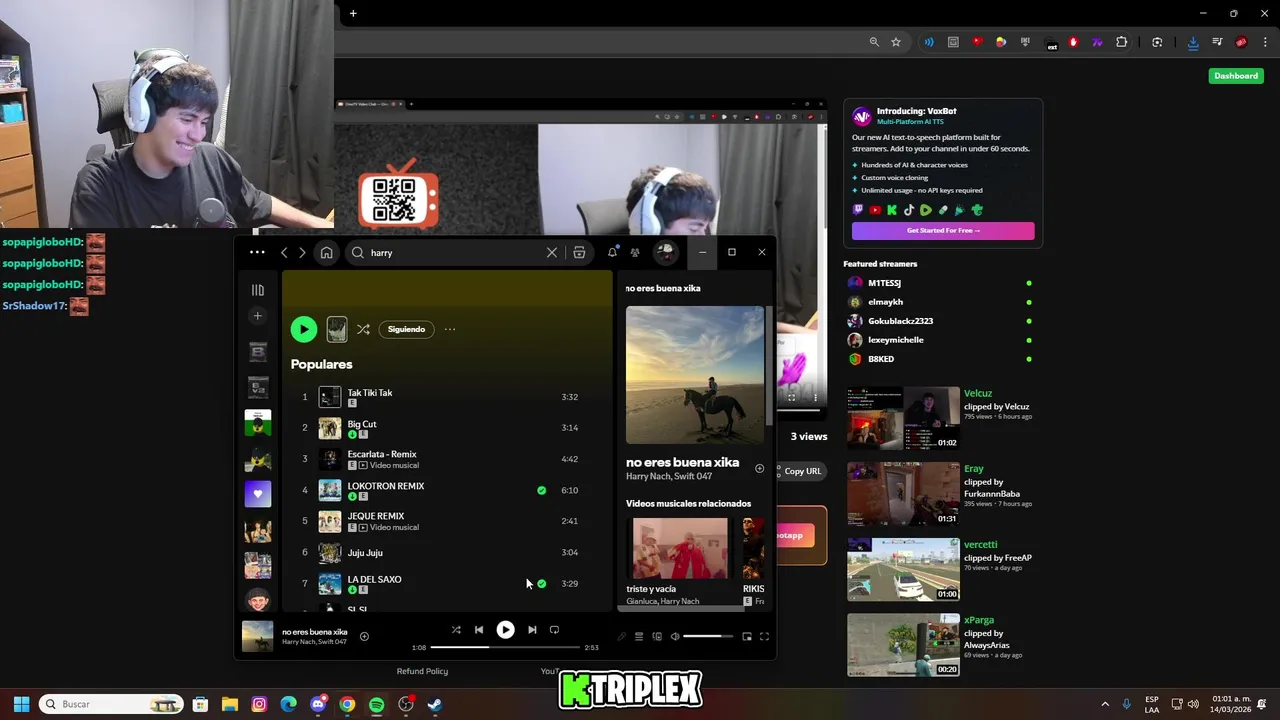Image resolution: width=1280 pixels, height=720 pixels.
Task: Adjust Spotify volume slider
Action: [x=708, y=636]
